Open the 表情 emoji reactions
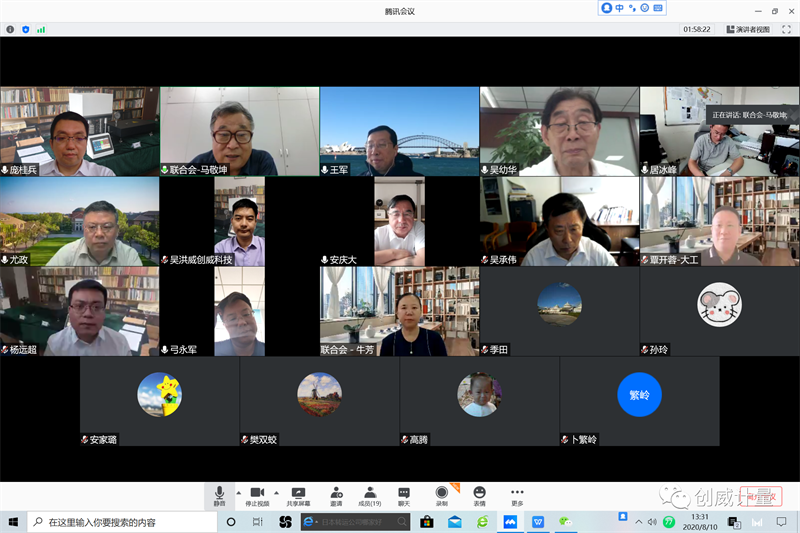 click(x=480, y=494)
